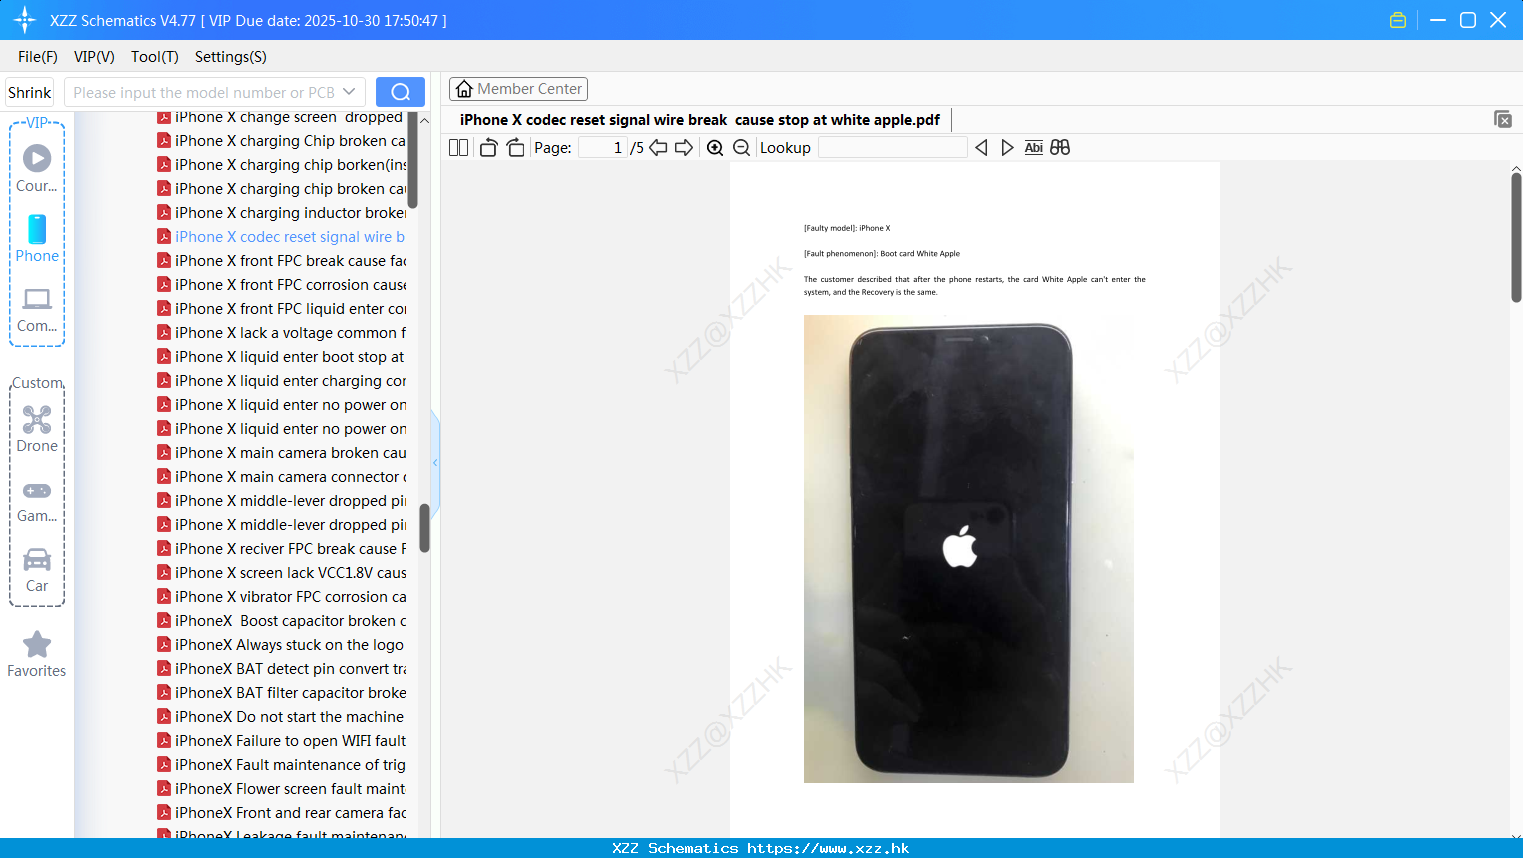Open iPhoneX BAT detect pin convert file

[281, 669]
